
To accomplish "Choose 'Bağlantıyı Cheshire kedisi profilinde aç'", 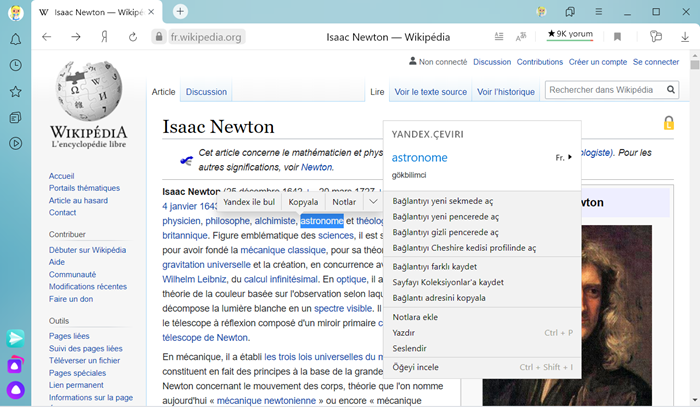I will pos(482,248).
